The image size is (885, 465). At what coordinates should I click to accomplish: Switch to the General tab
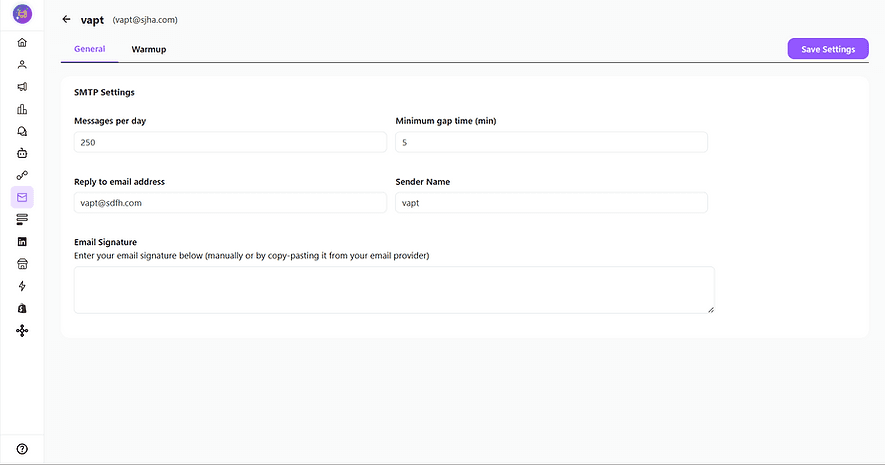click(x=90, y=49)
